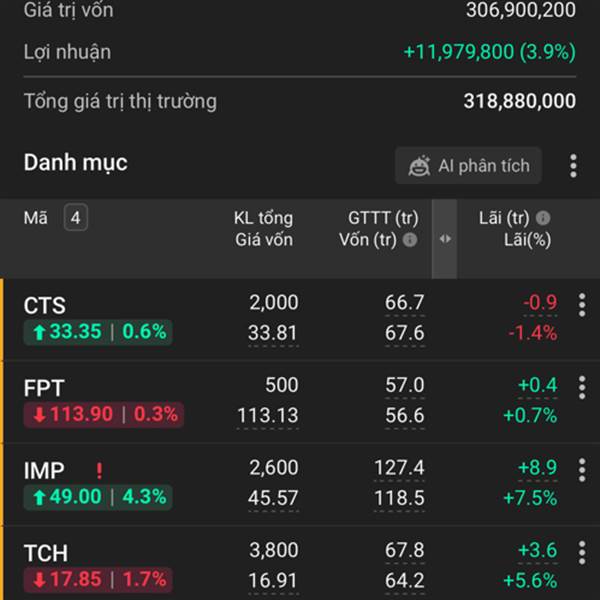Select the IMP stock row
The width and height of the screenshot is (600, 600).
click(x=300, y=484)
